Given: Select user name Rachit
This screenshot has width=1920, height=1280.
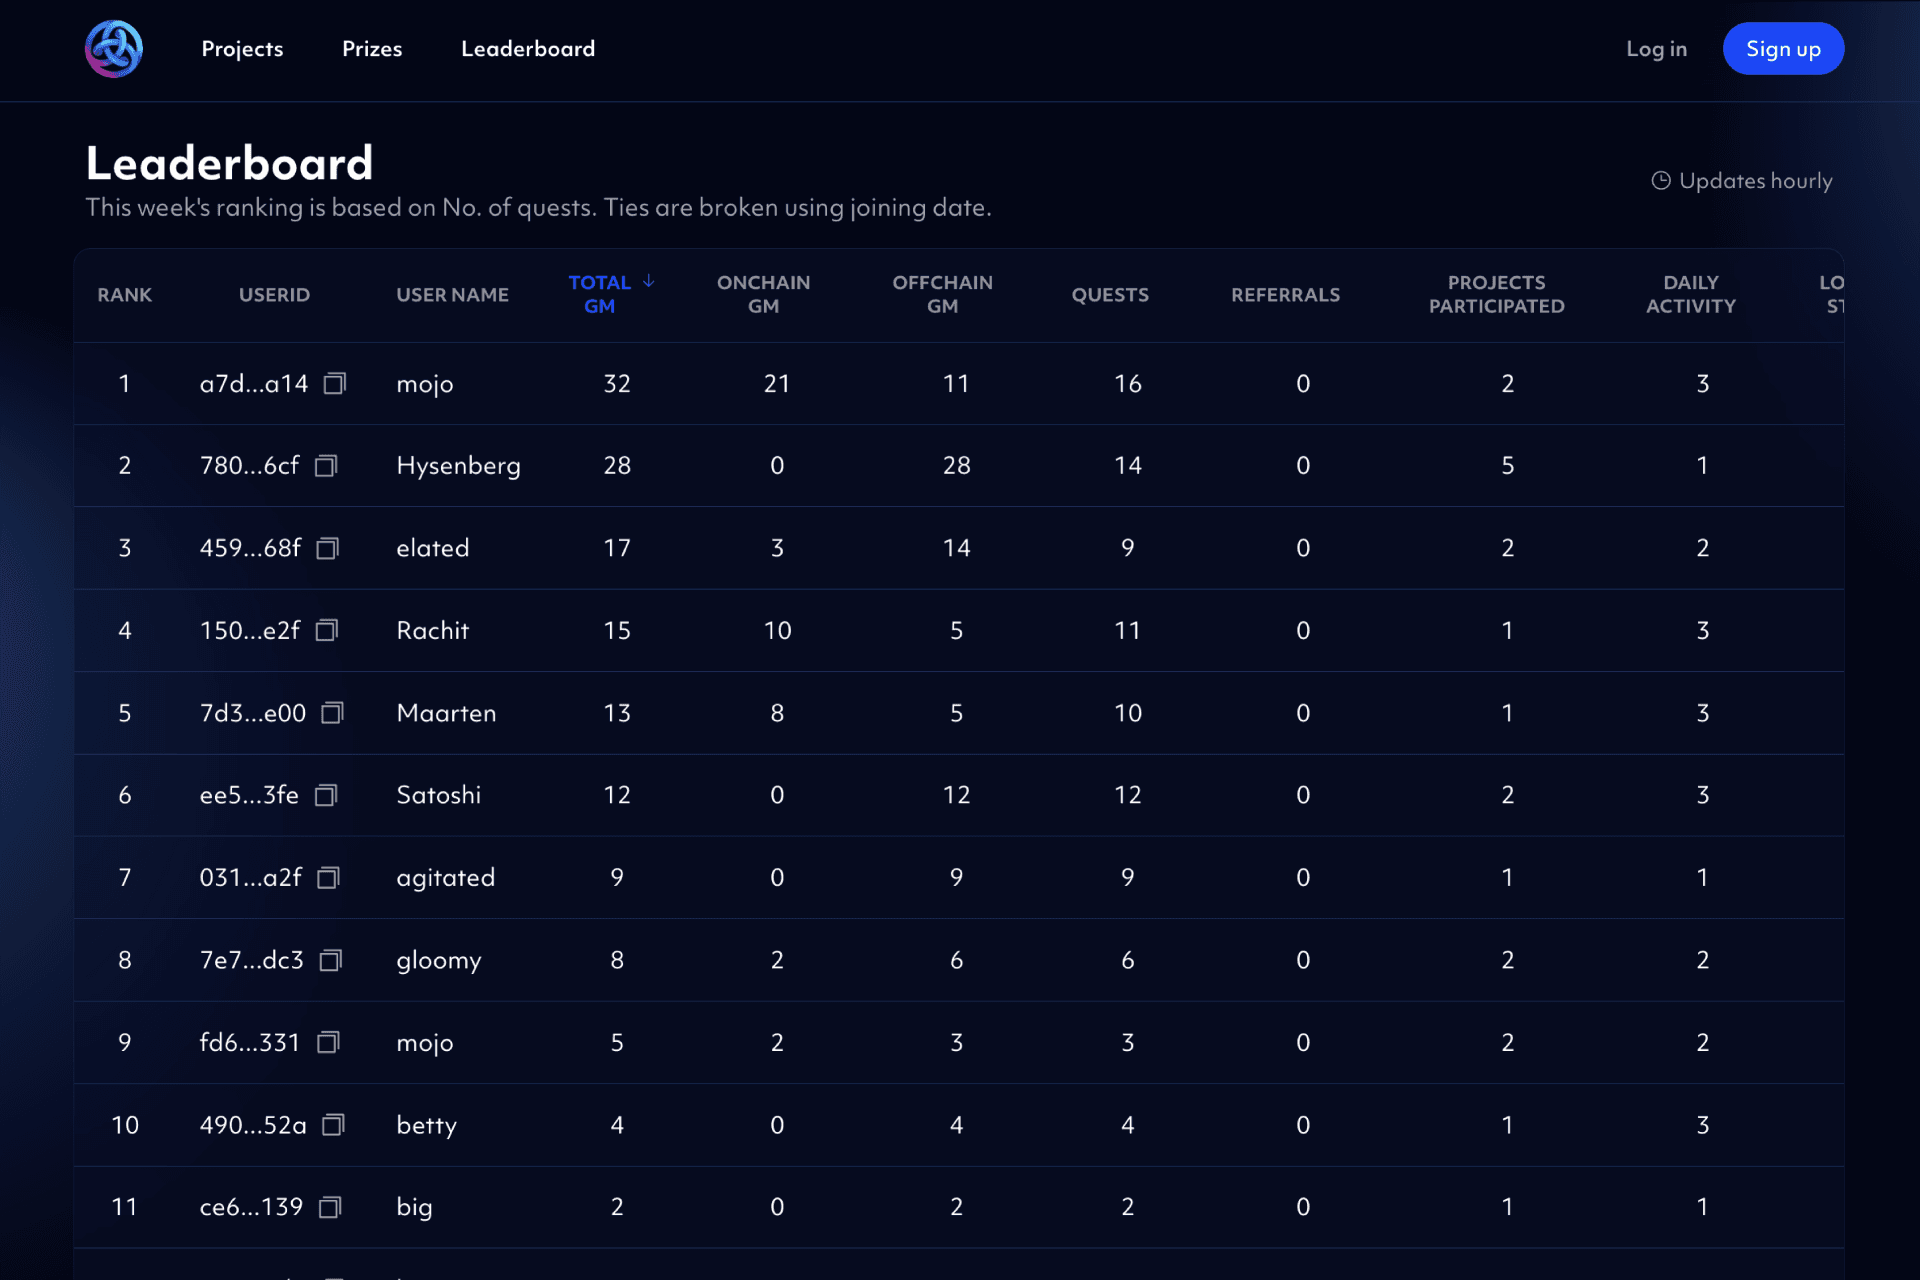Looking at the screenshot, I should (x=433, y=630).
